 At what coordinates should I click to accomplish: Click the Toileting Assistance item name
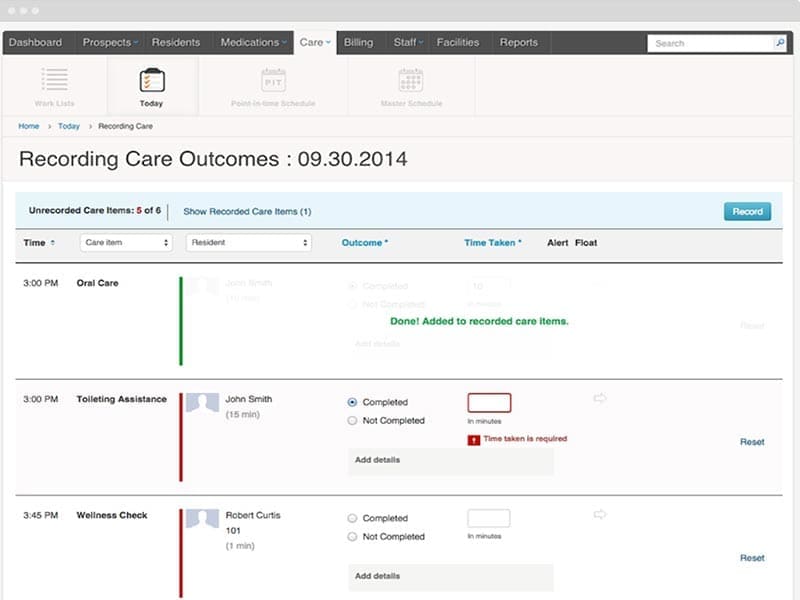[121, 399]
